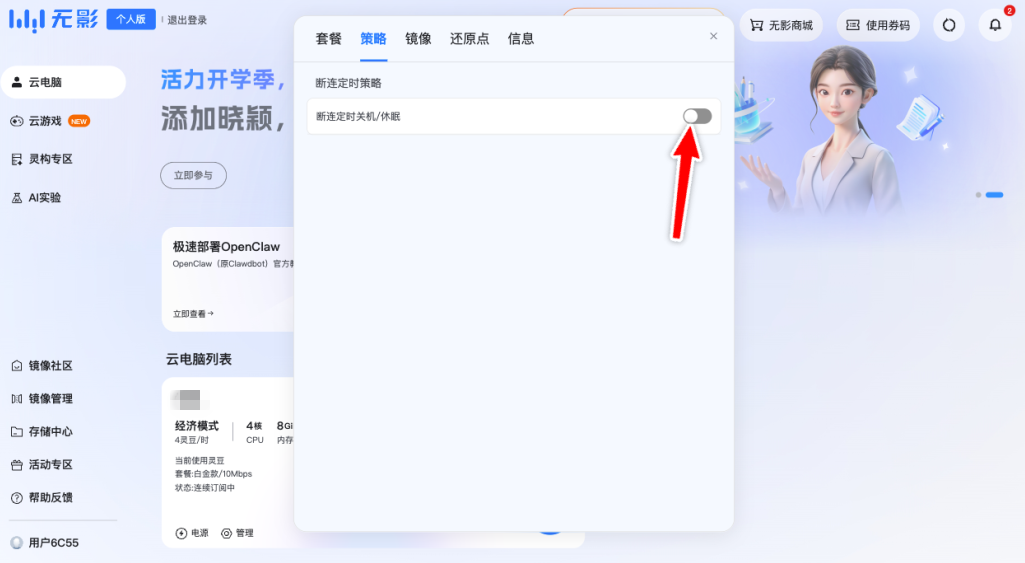Viewport: 1025px width, 563px height.
Task: Click the 帮助反馈 question mark icon
Action: coord(17,498)
